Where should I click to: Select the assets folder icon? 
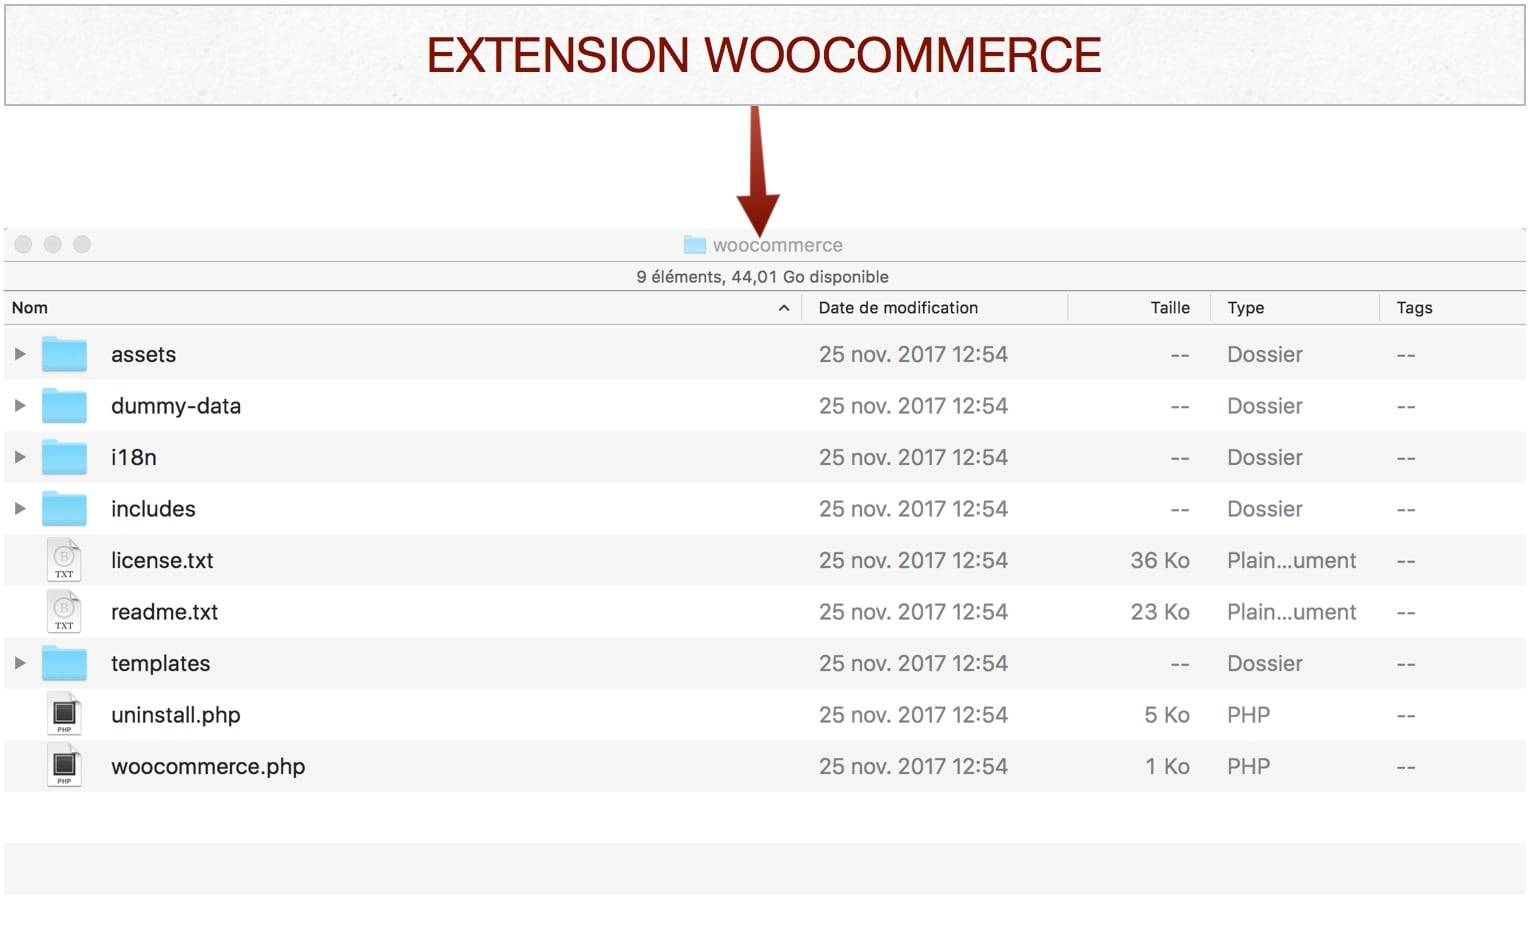click(64, 354)
